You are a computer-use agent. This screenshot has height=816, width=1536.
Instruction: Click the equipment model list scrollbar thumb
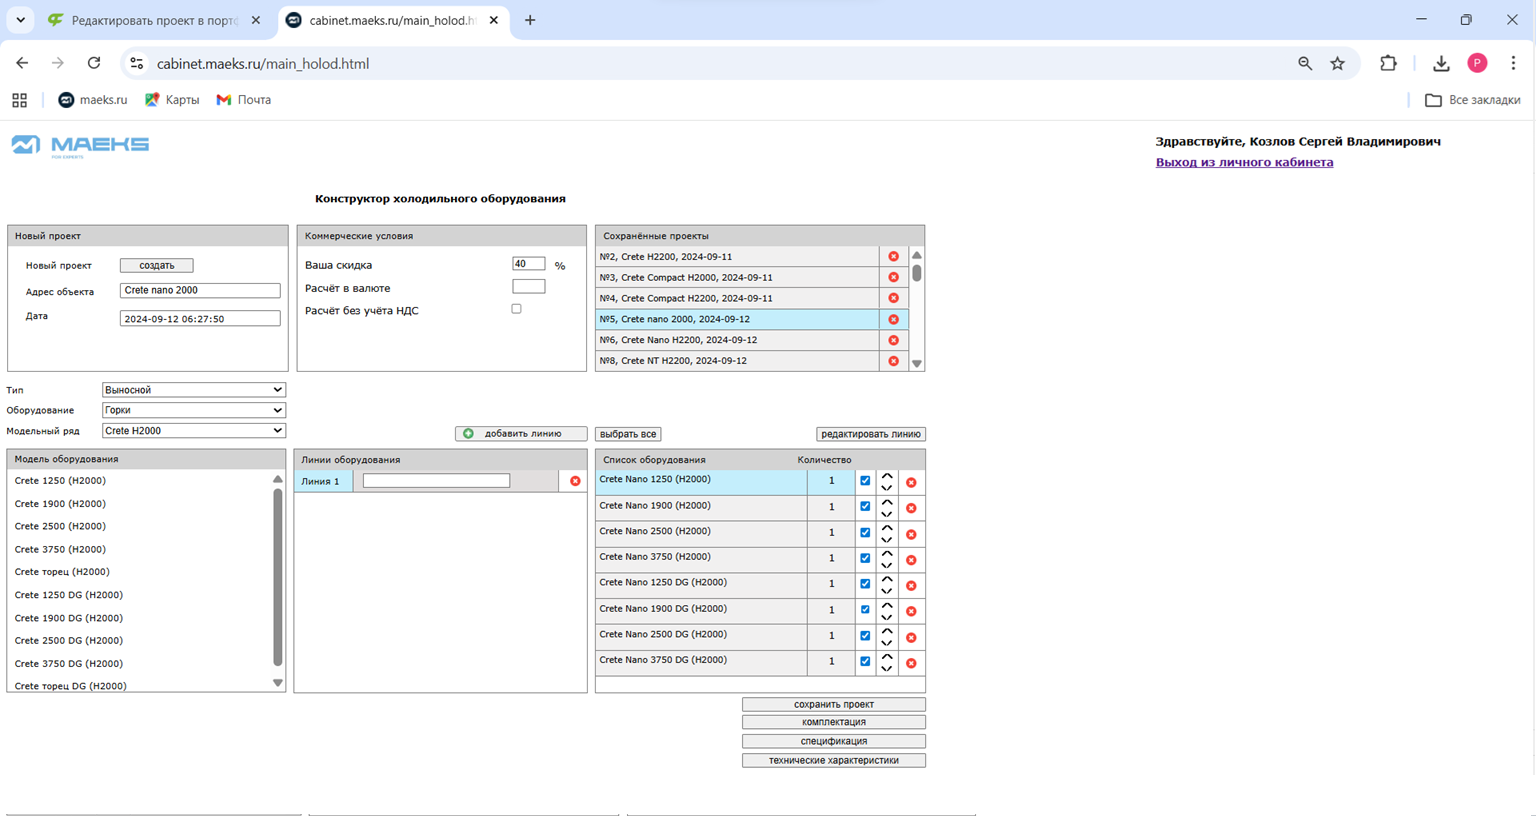tap(277, 577)
